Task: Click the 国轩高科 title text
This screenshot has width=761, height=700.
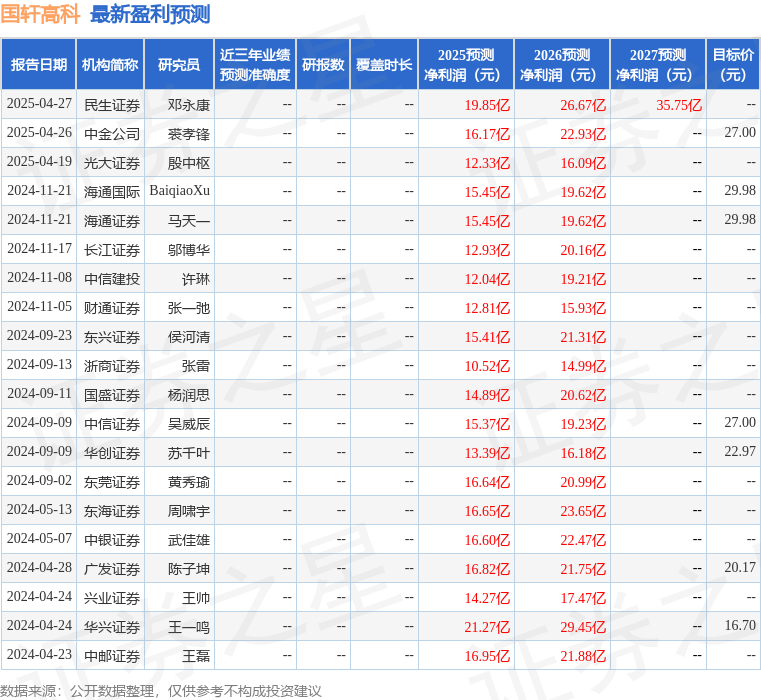Action: click(x=40, y=14)
